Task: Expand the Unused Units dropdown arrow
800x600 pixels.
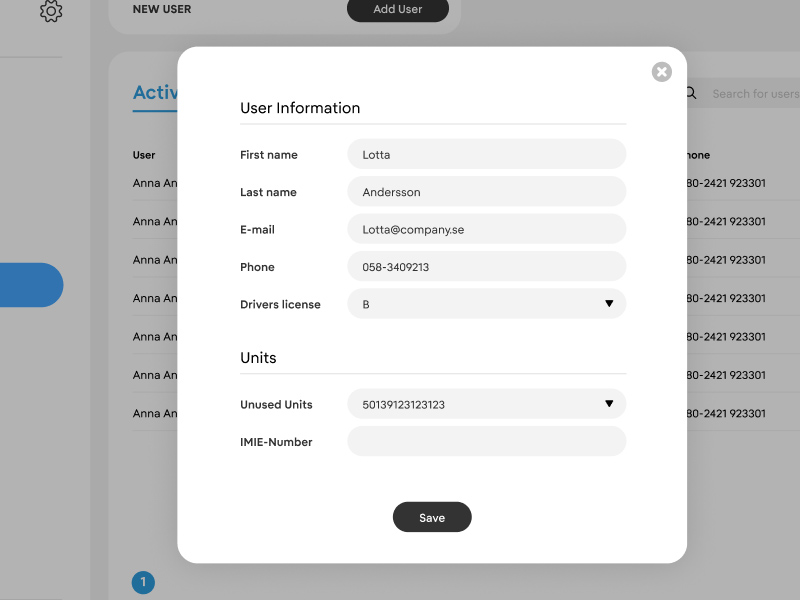Action: point(608,404)
